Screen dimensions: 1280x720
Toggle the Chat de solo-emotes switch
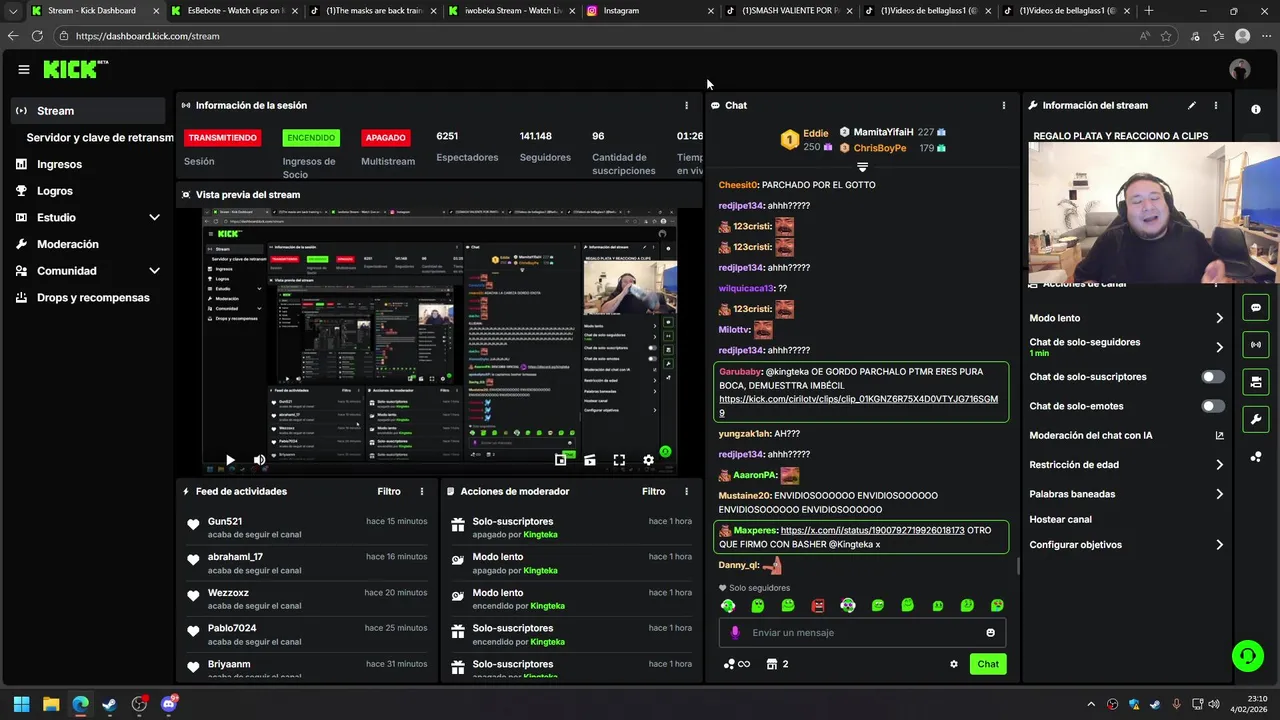1213,406
